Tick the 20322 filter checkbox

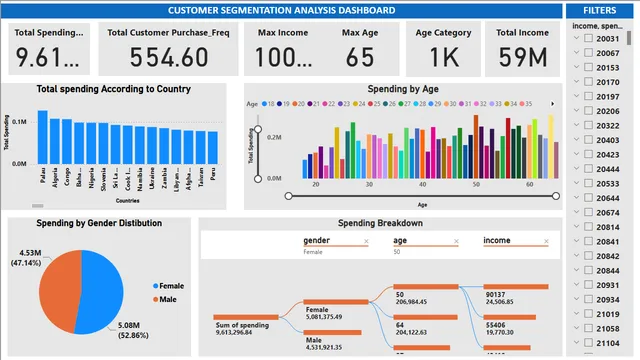click(589, 125)
